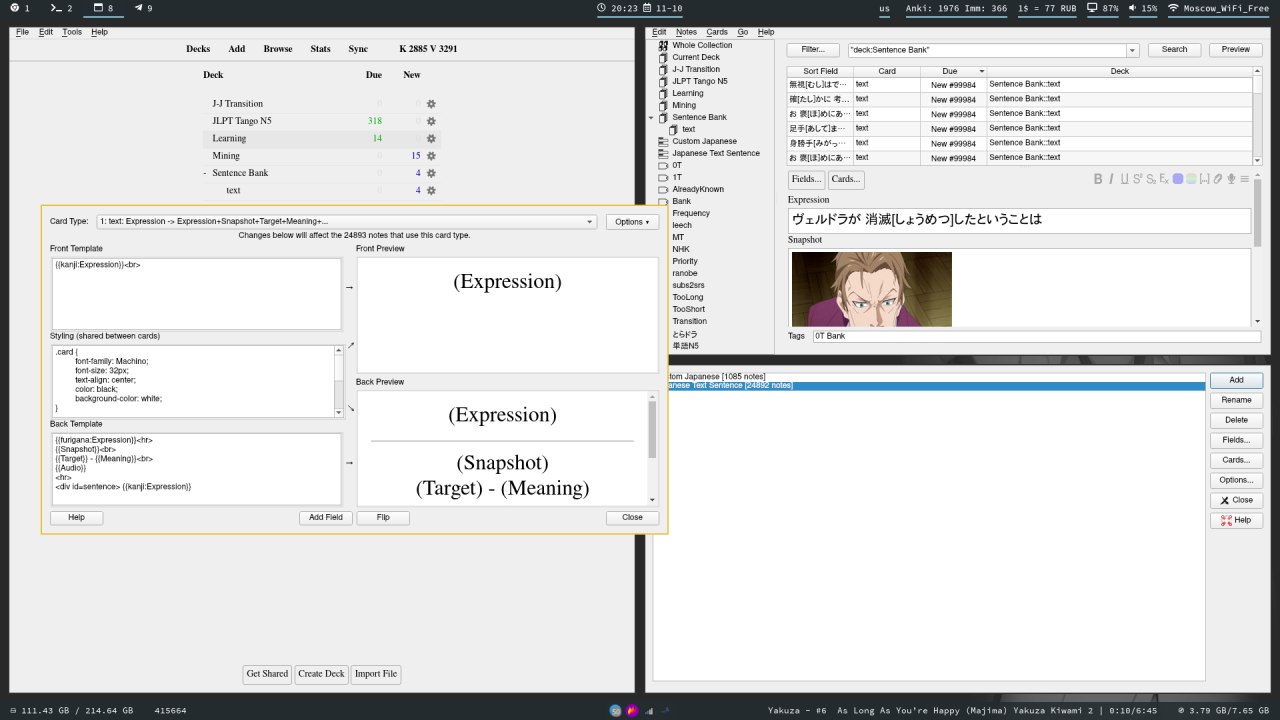
Task: Click the Create Deck button
Action: 322,674
